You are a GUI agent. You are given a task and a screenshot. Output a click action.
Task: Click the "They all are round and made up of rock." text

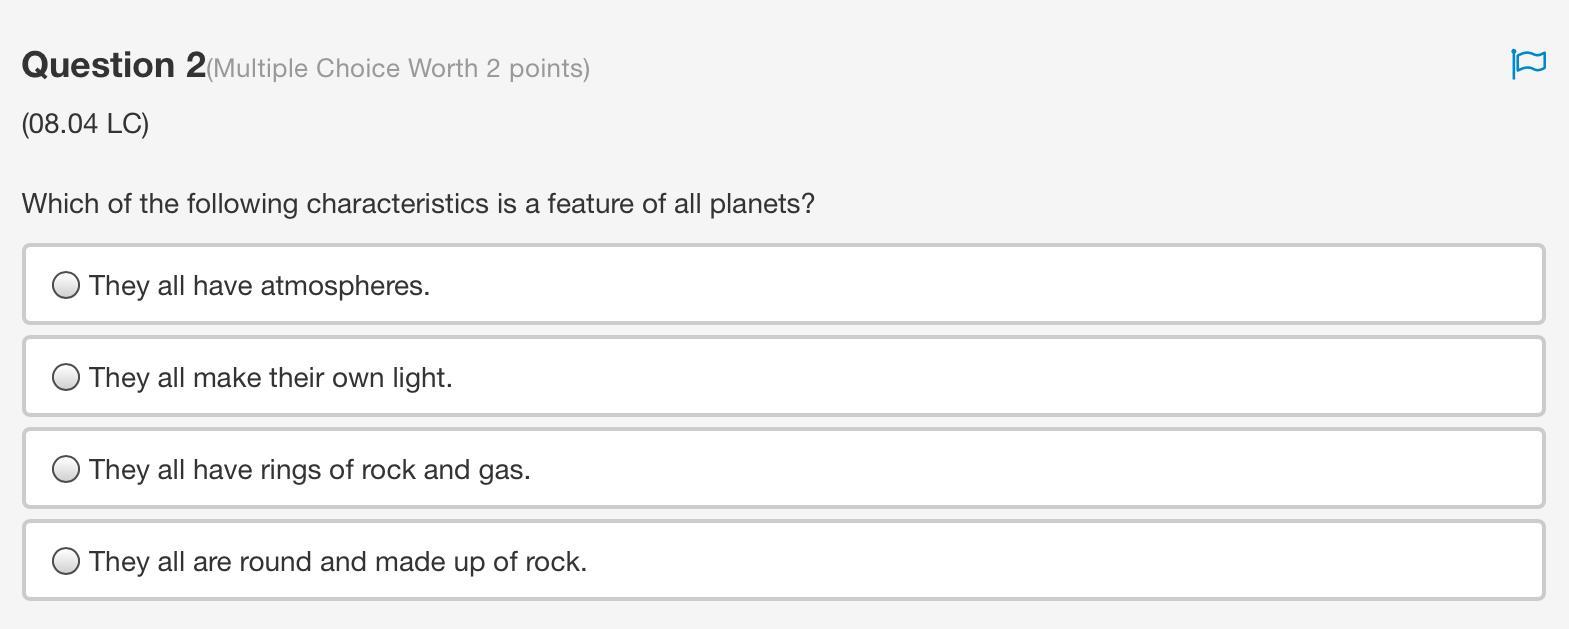point(337,562)
